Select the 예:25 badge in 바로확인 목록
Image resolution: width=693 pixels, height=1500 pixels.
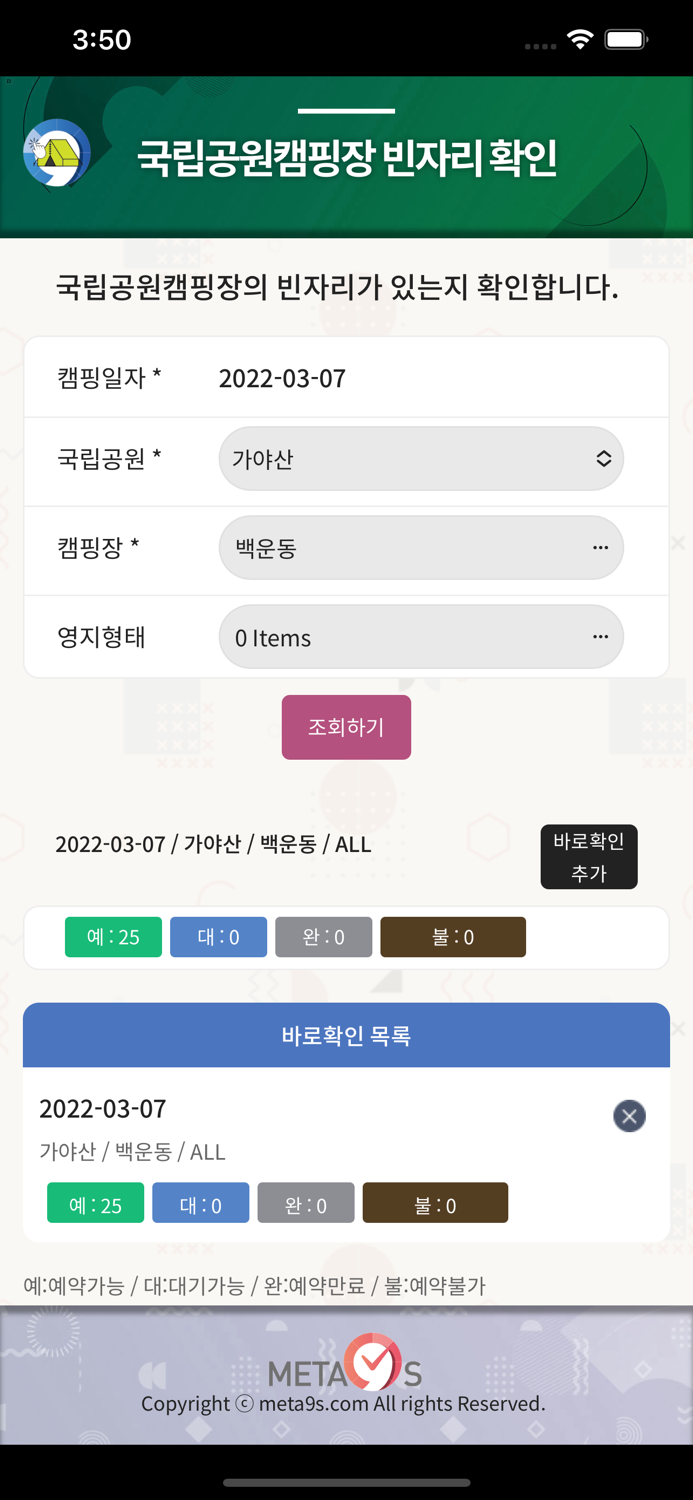(x=95, y=1203)
